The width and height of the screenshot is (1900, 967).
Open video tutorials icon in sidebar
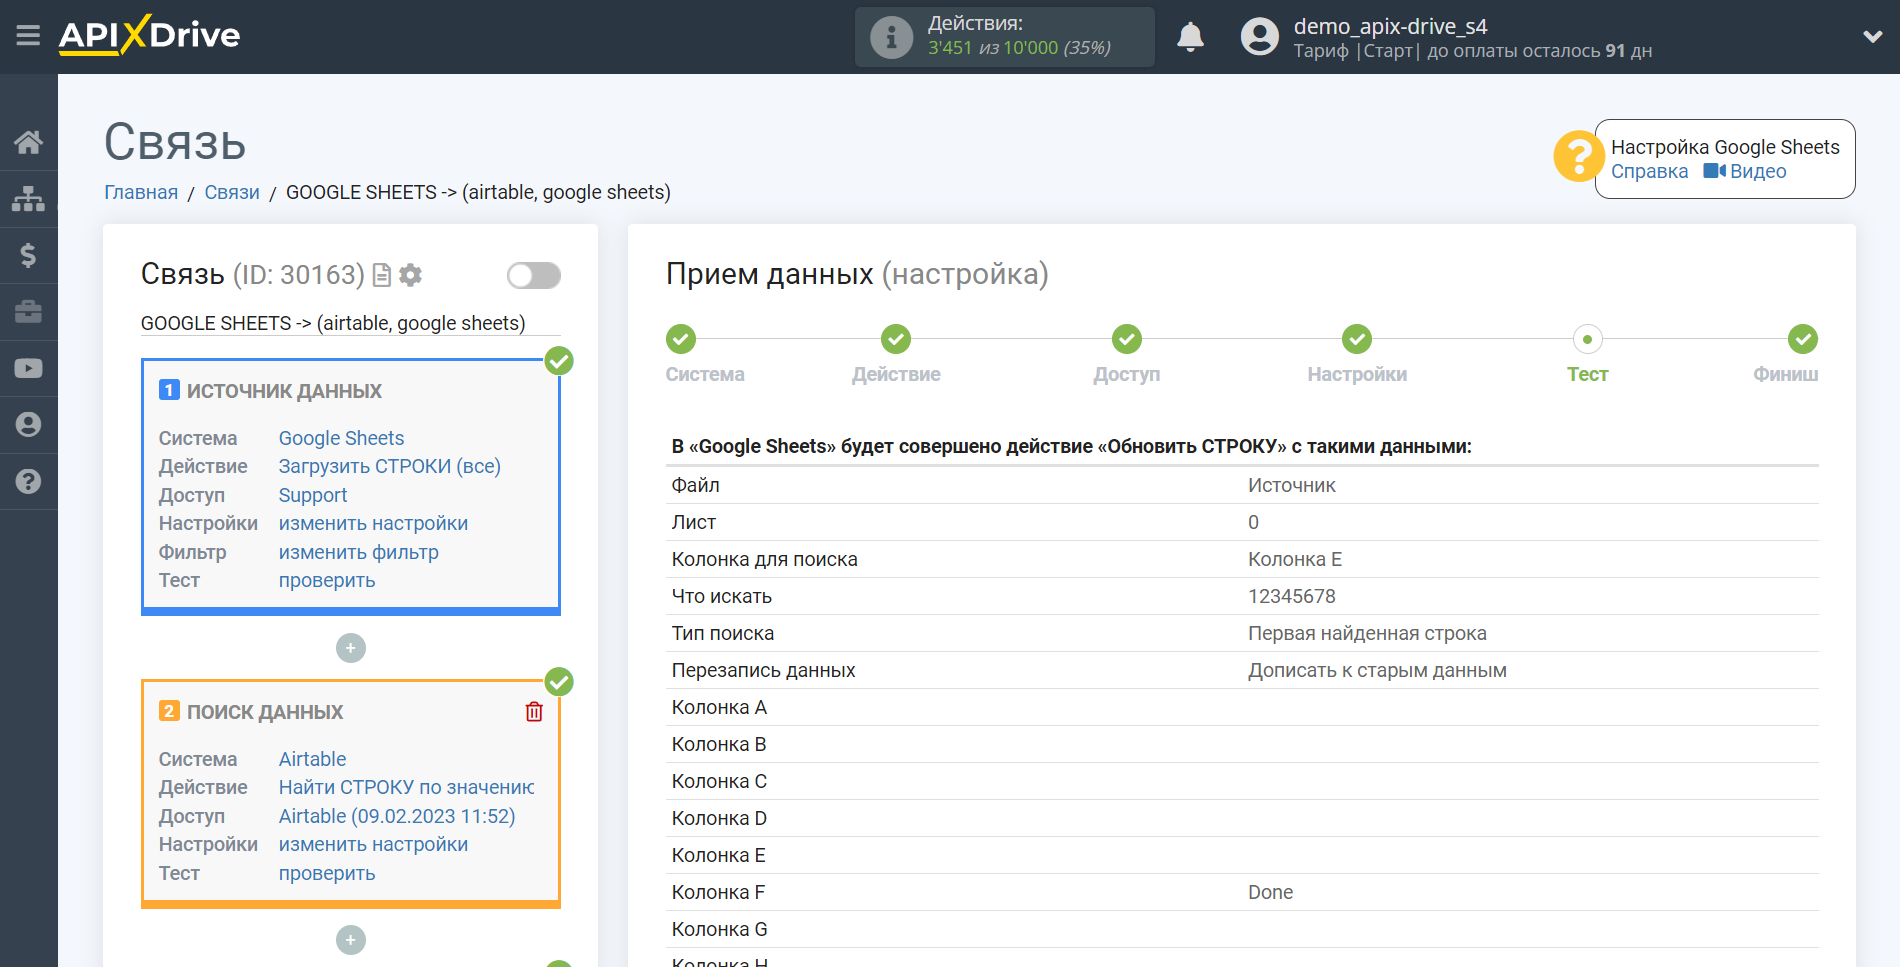click(x=28, y=368)
